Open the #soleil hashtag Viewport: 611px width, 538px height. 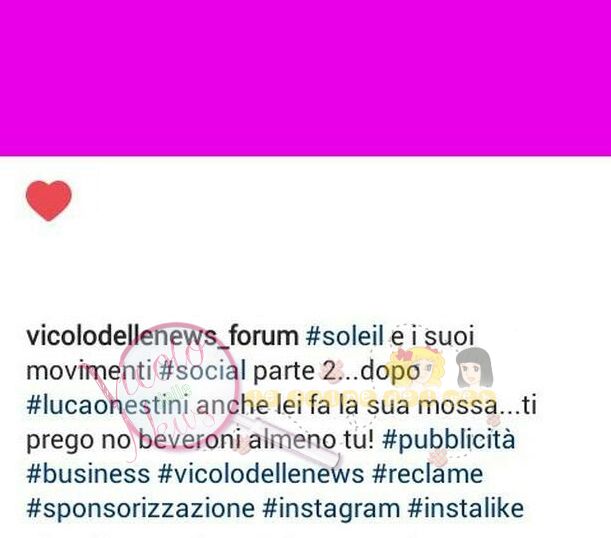point(345,336)
